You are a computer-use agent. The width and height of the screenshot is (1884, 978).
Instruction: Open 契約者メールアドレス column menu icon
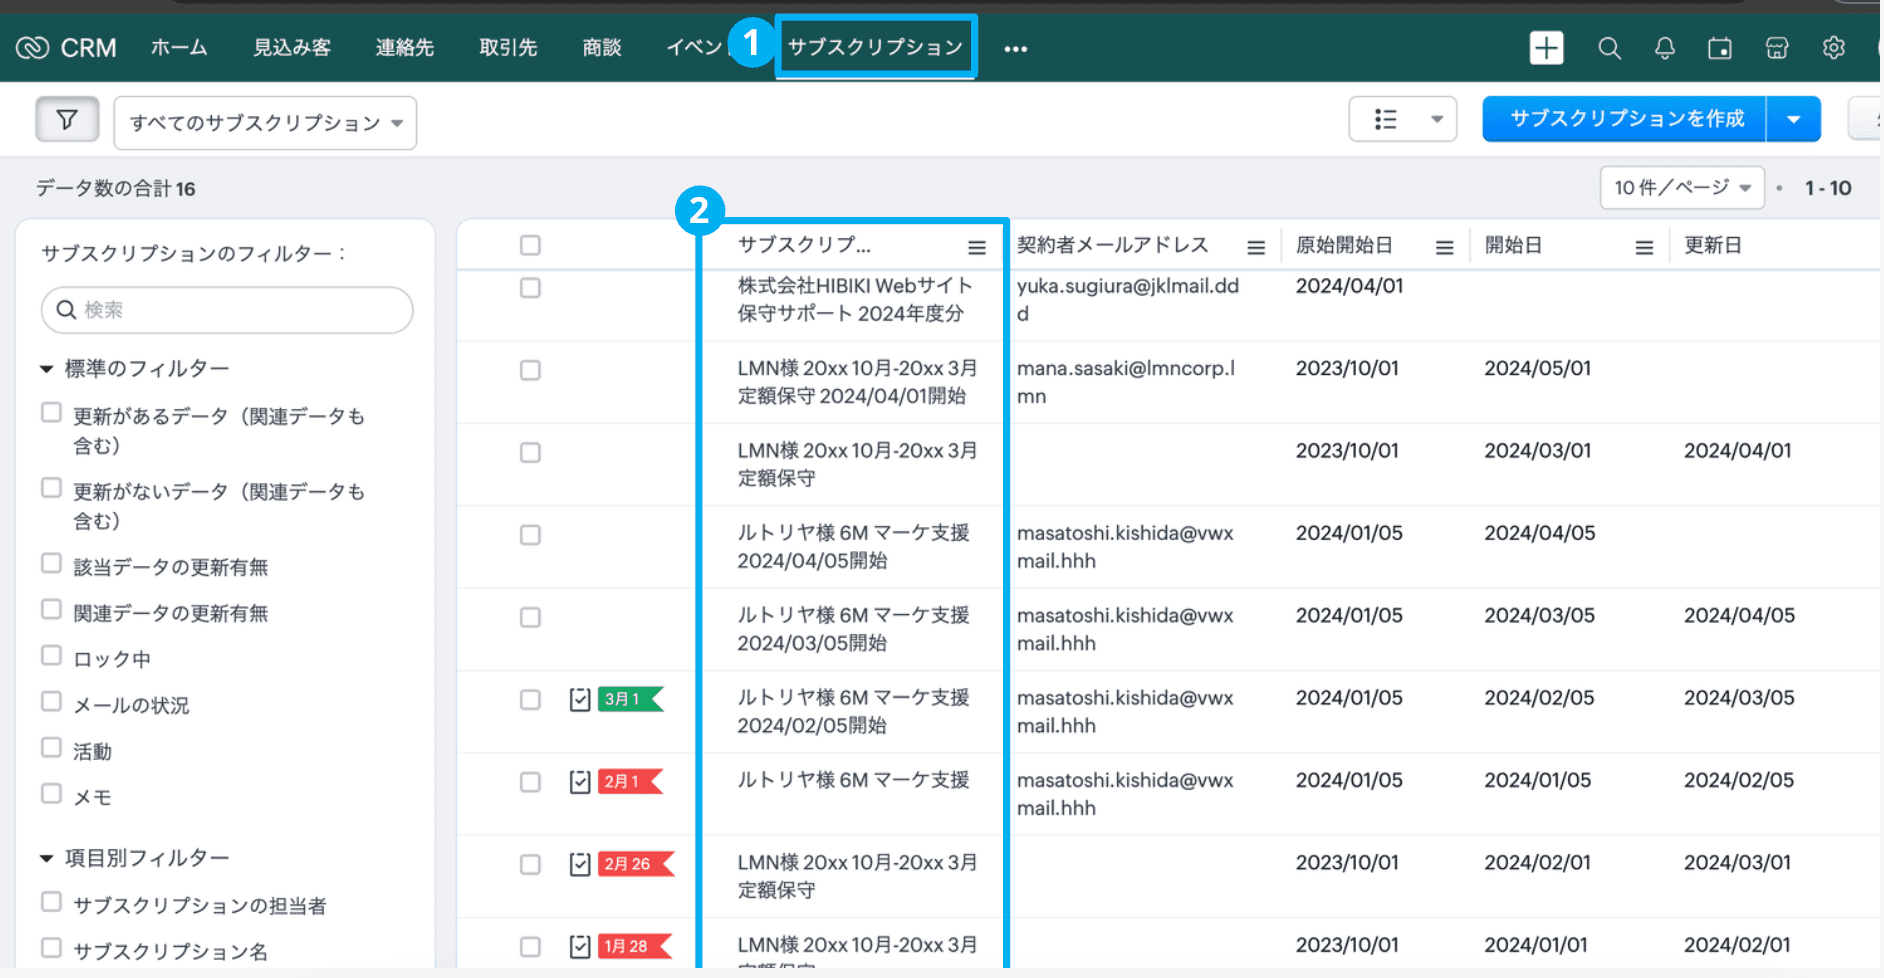click(1256, 247)
